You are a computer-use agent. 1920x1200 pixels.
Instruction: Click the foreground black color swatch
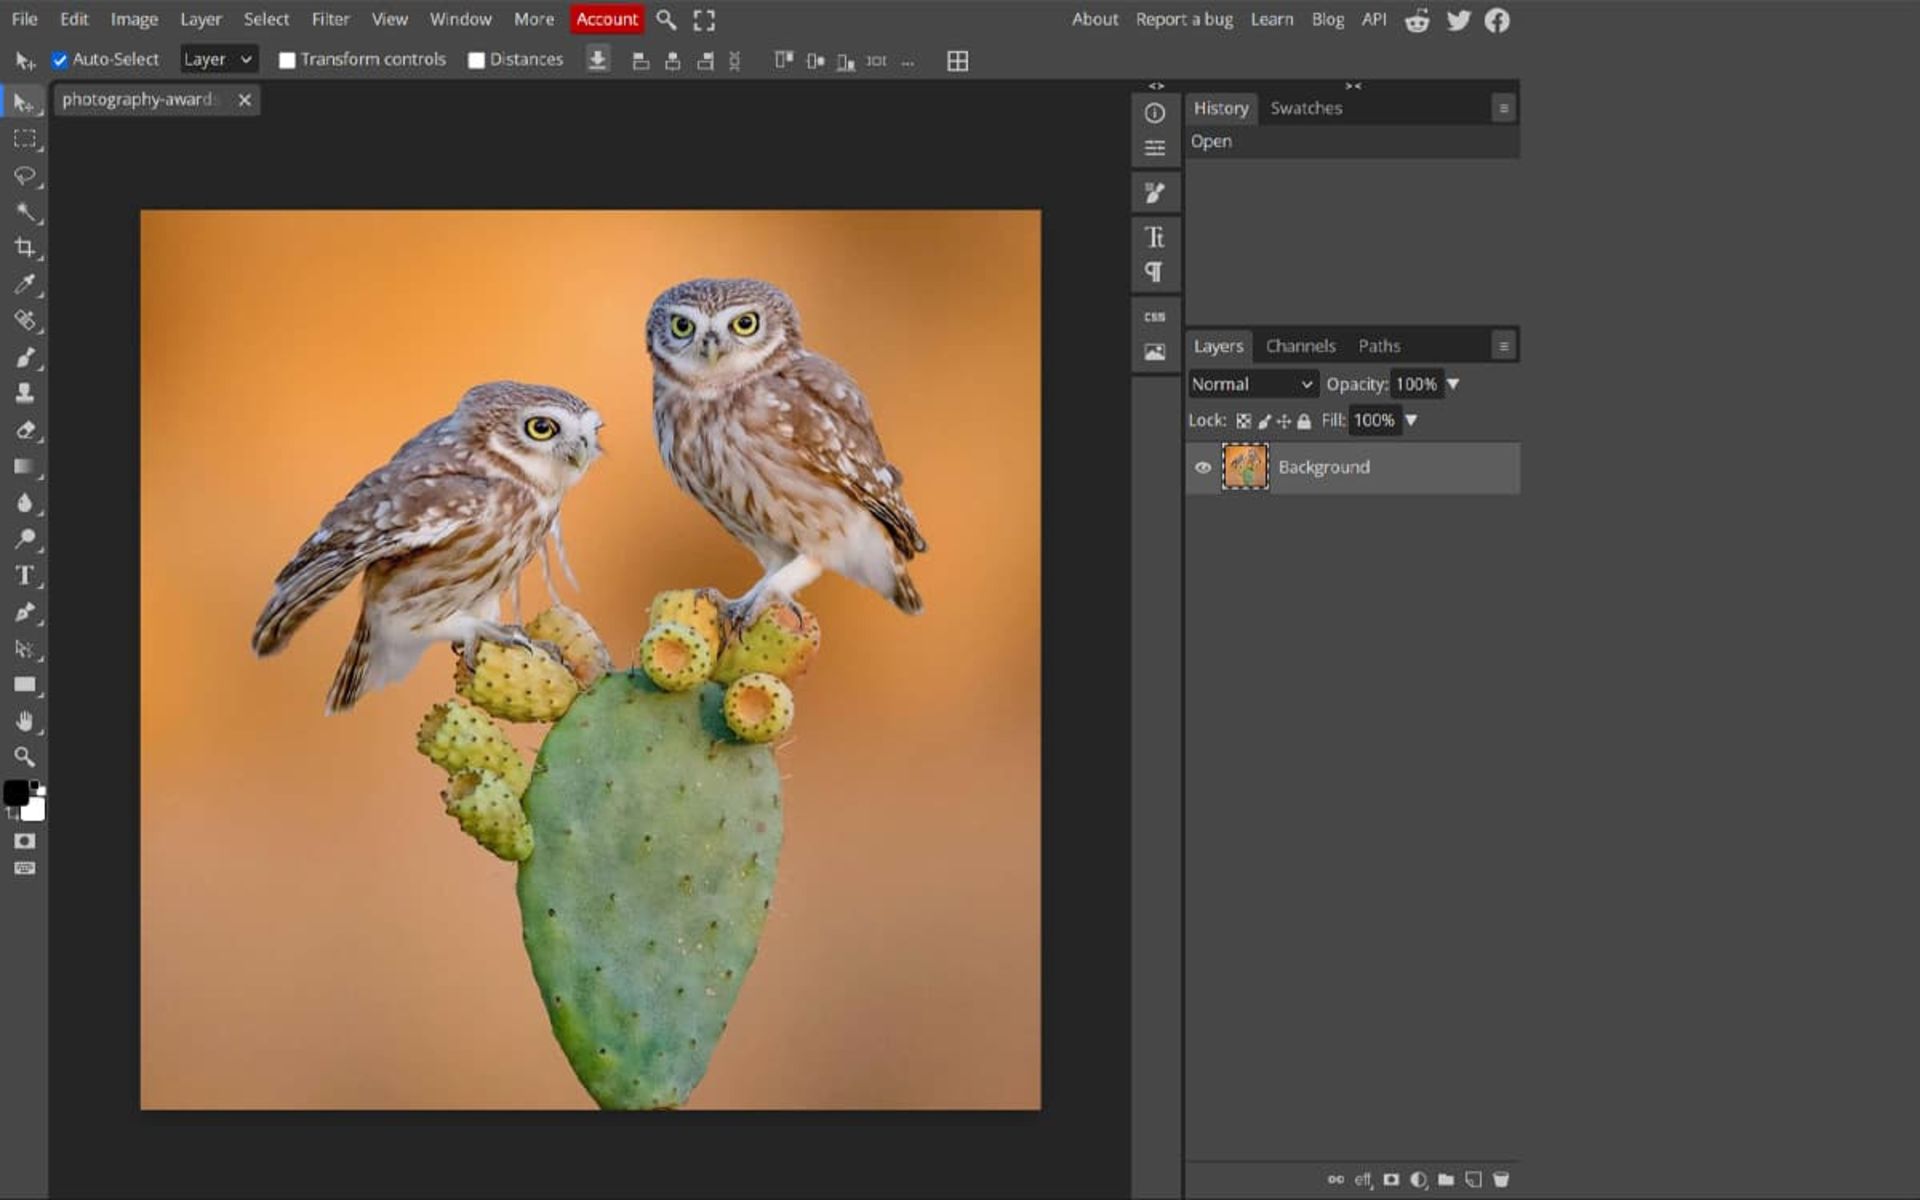click(14, 792)
